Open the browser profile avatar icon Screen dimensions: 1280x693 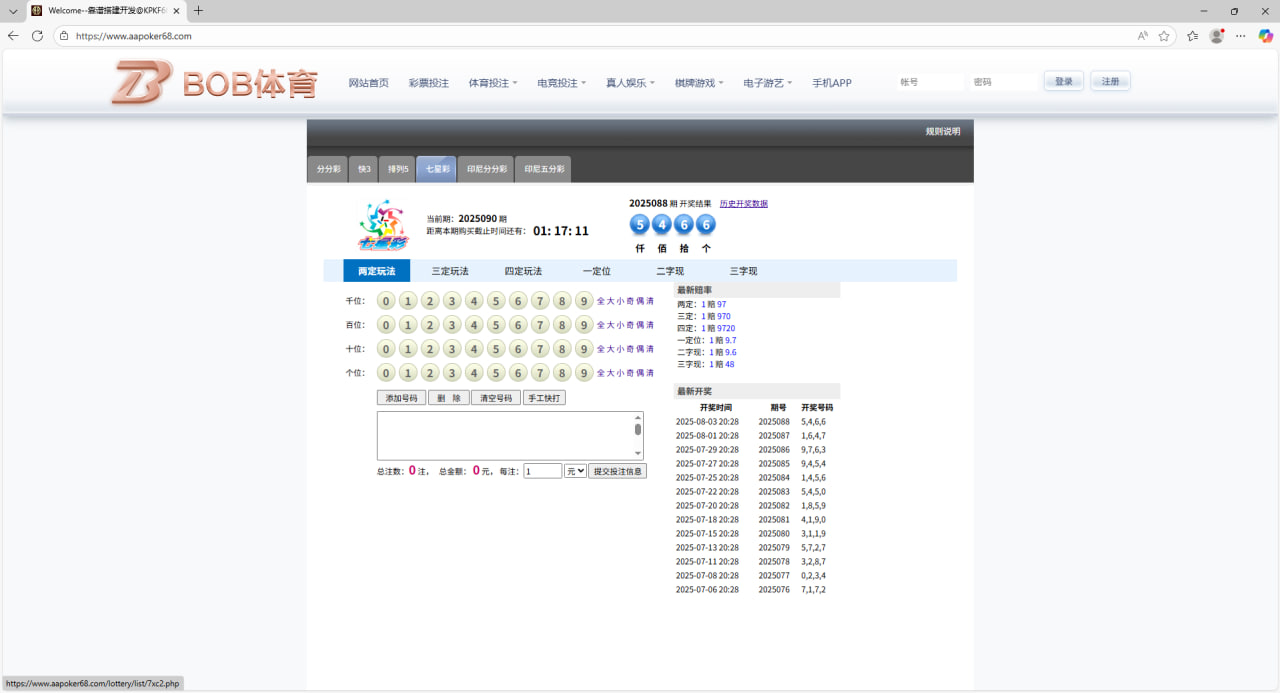coord(1216,36)
